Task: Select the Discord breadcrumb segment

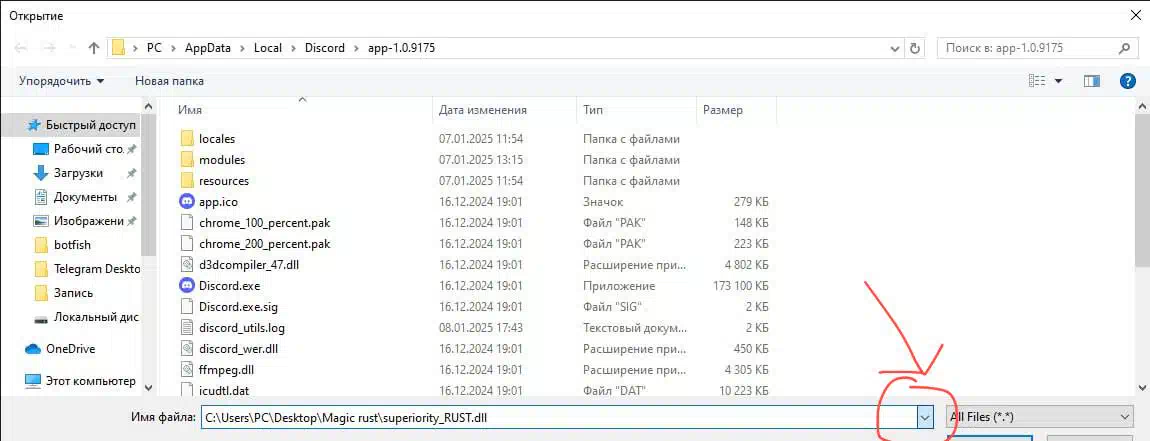Action: [324, 48]
